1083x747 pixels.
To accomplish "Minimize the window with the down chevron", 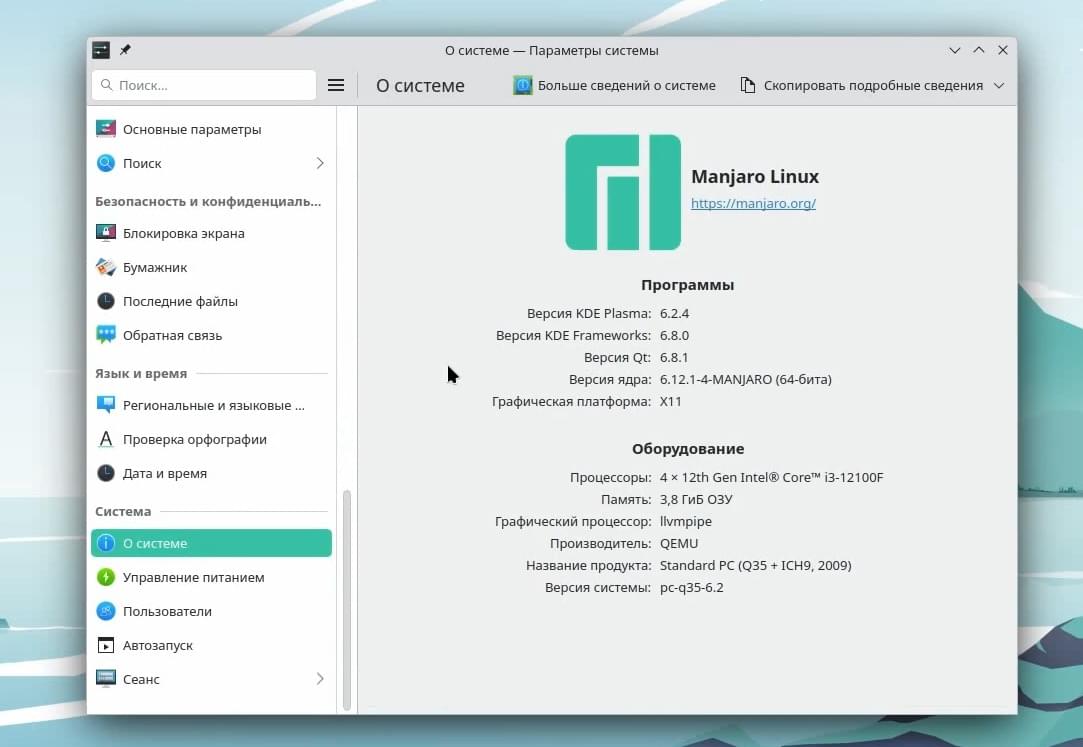I will (x=955, y=50).
